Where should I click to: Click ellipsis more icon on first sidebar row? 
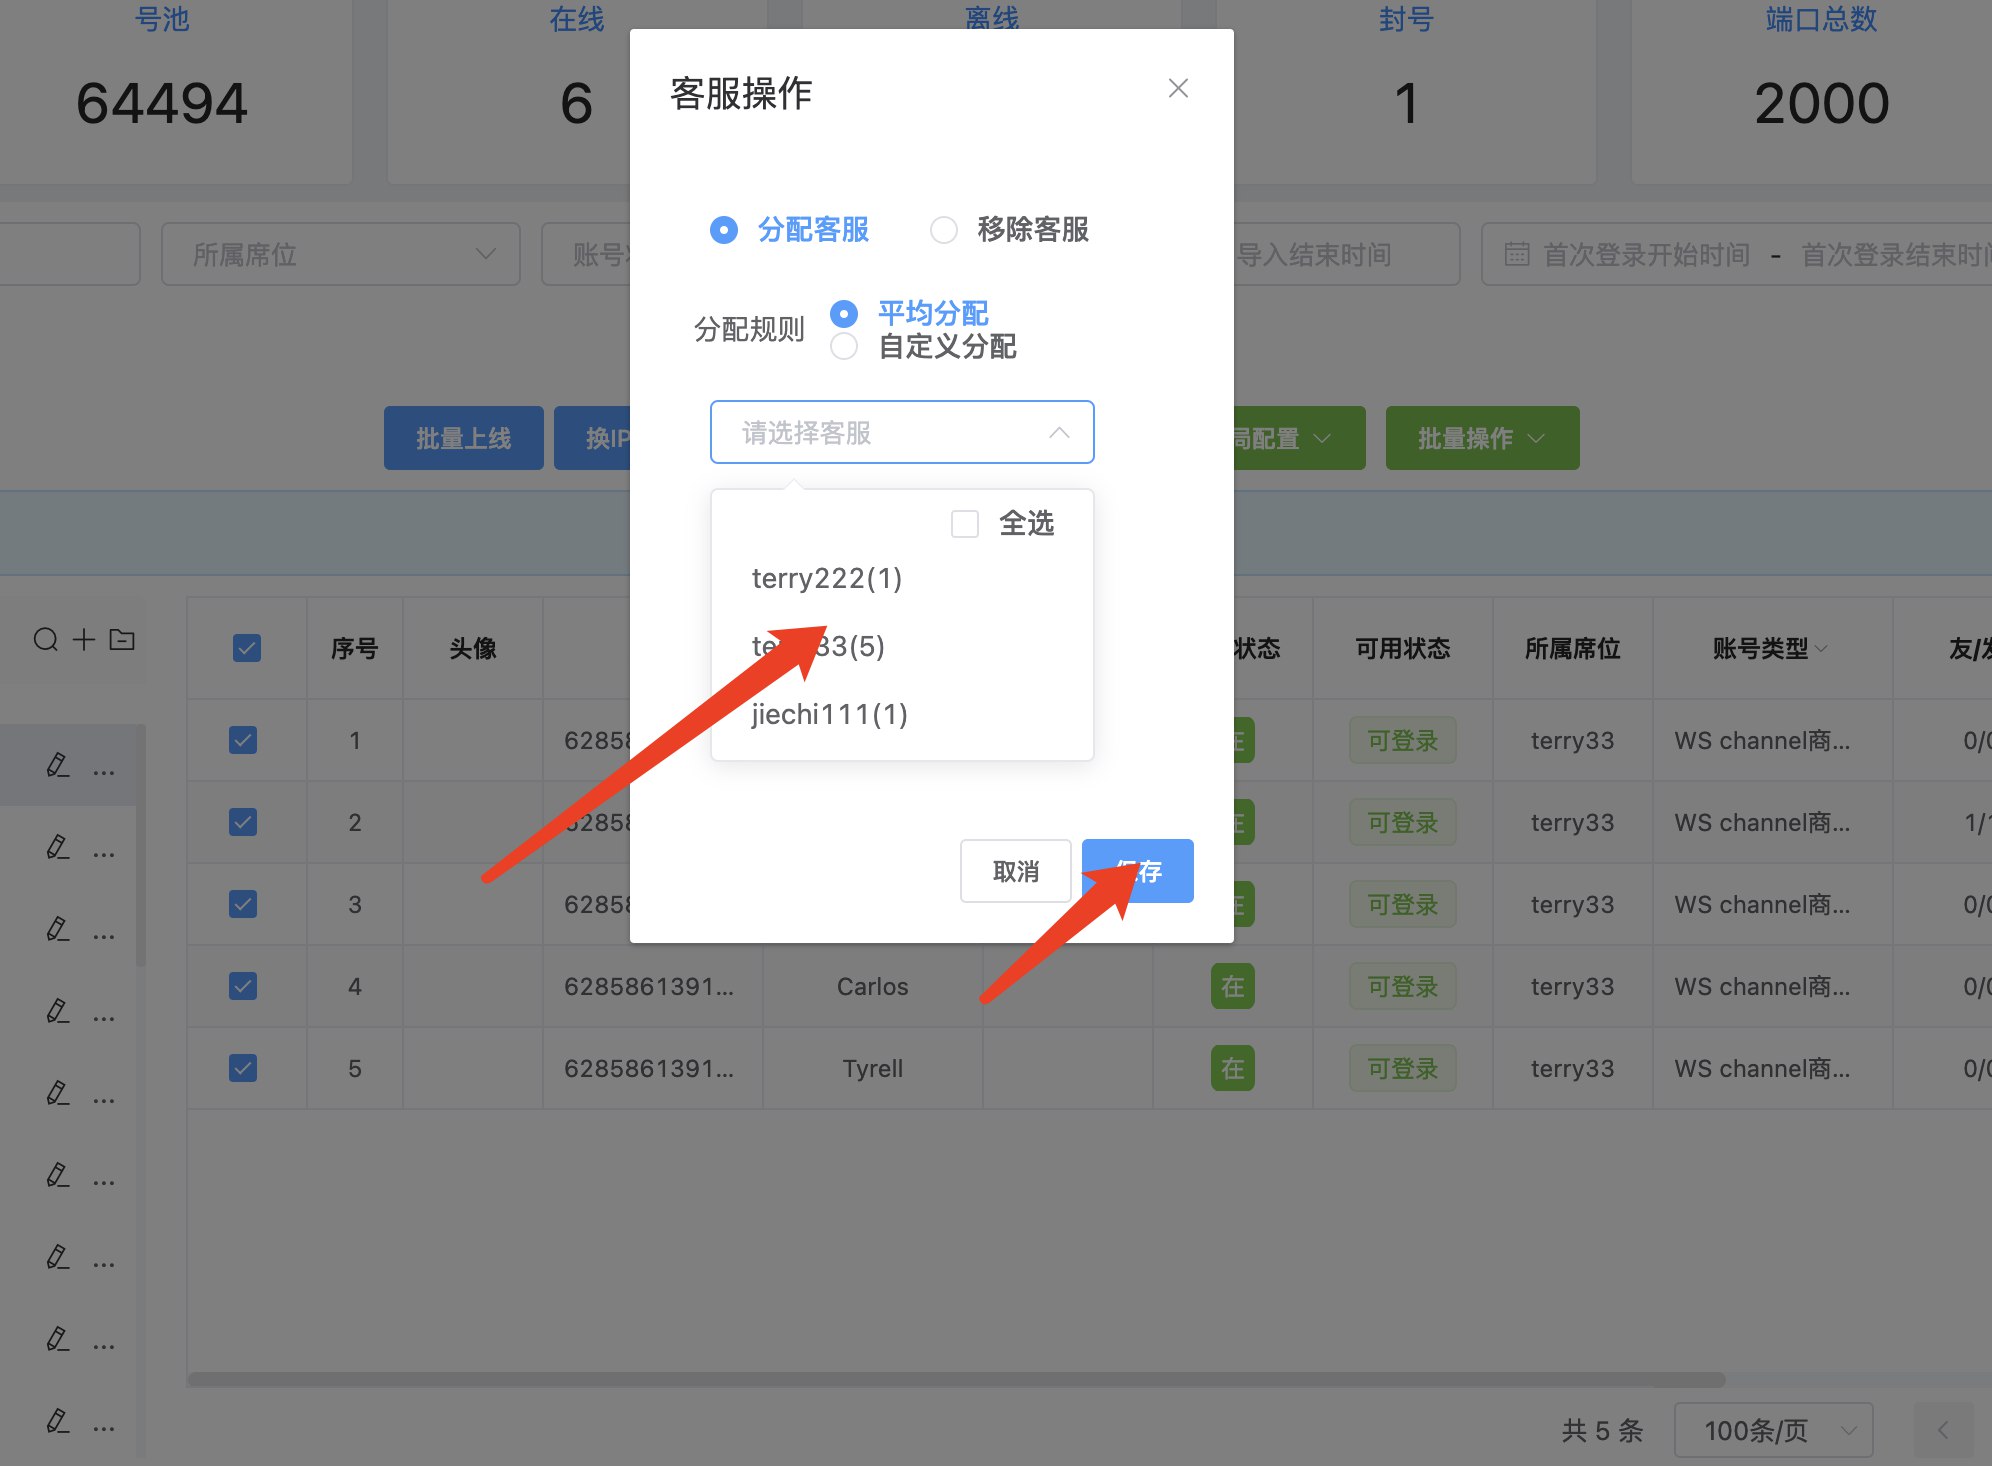coord(104,770)
